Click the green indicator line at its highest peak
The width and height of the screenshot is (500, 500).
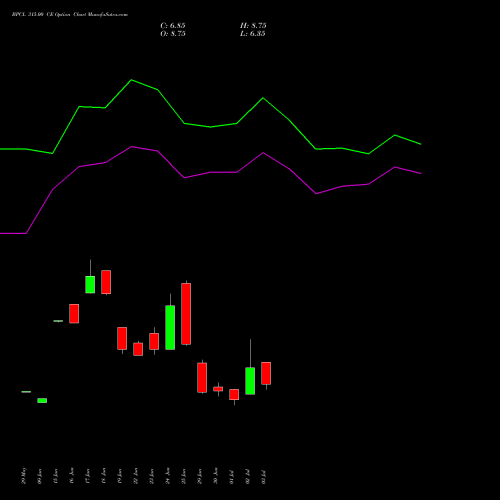click(131, 80)
